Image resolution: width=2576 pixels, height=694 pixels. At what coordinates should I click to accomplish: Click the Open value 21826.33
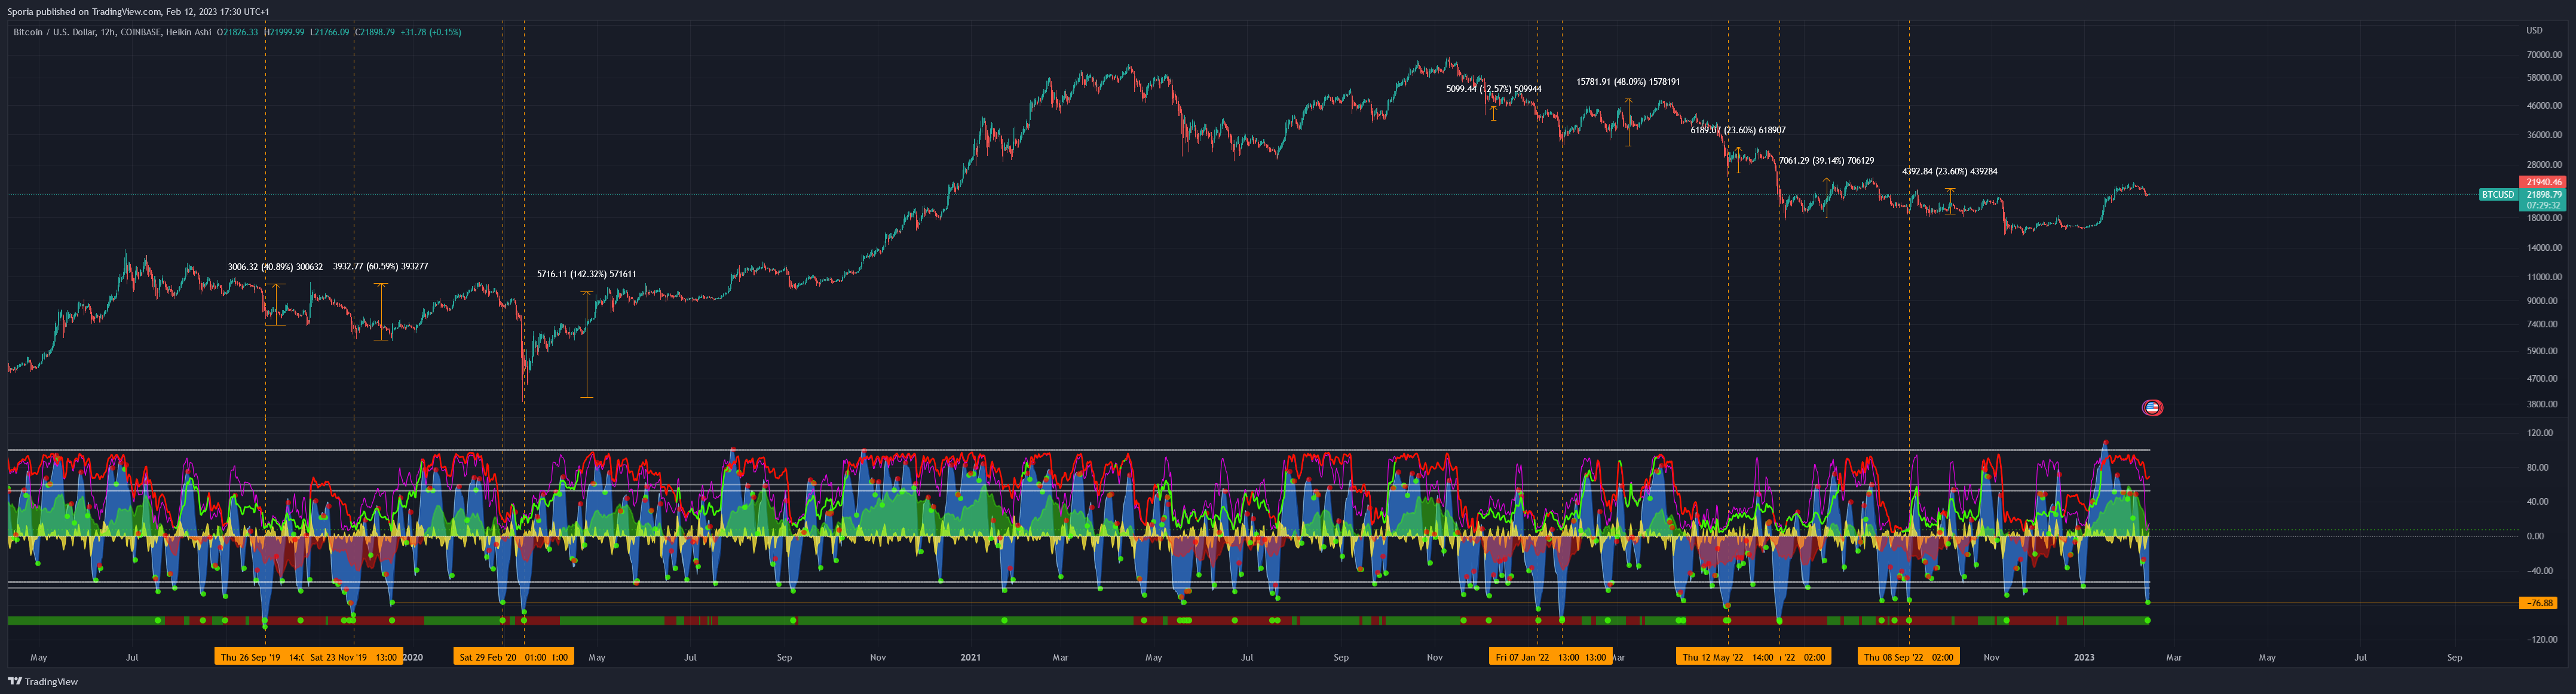(x=240, y=32)
